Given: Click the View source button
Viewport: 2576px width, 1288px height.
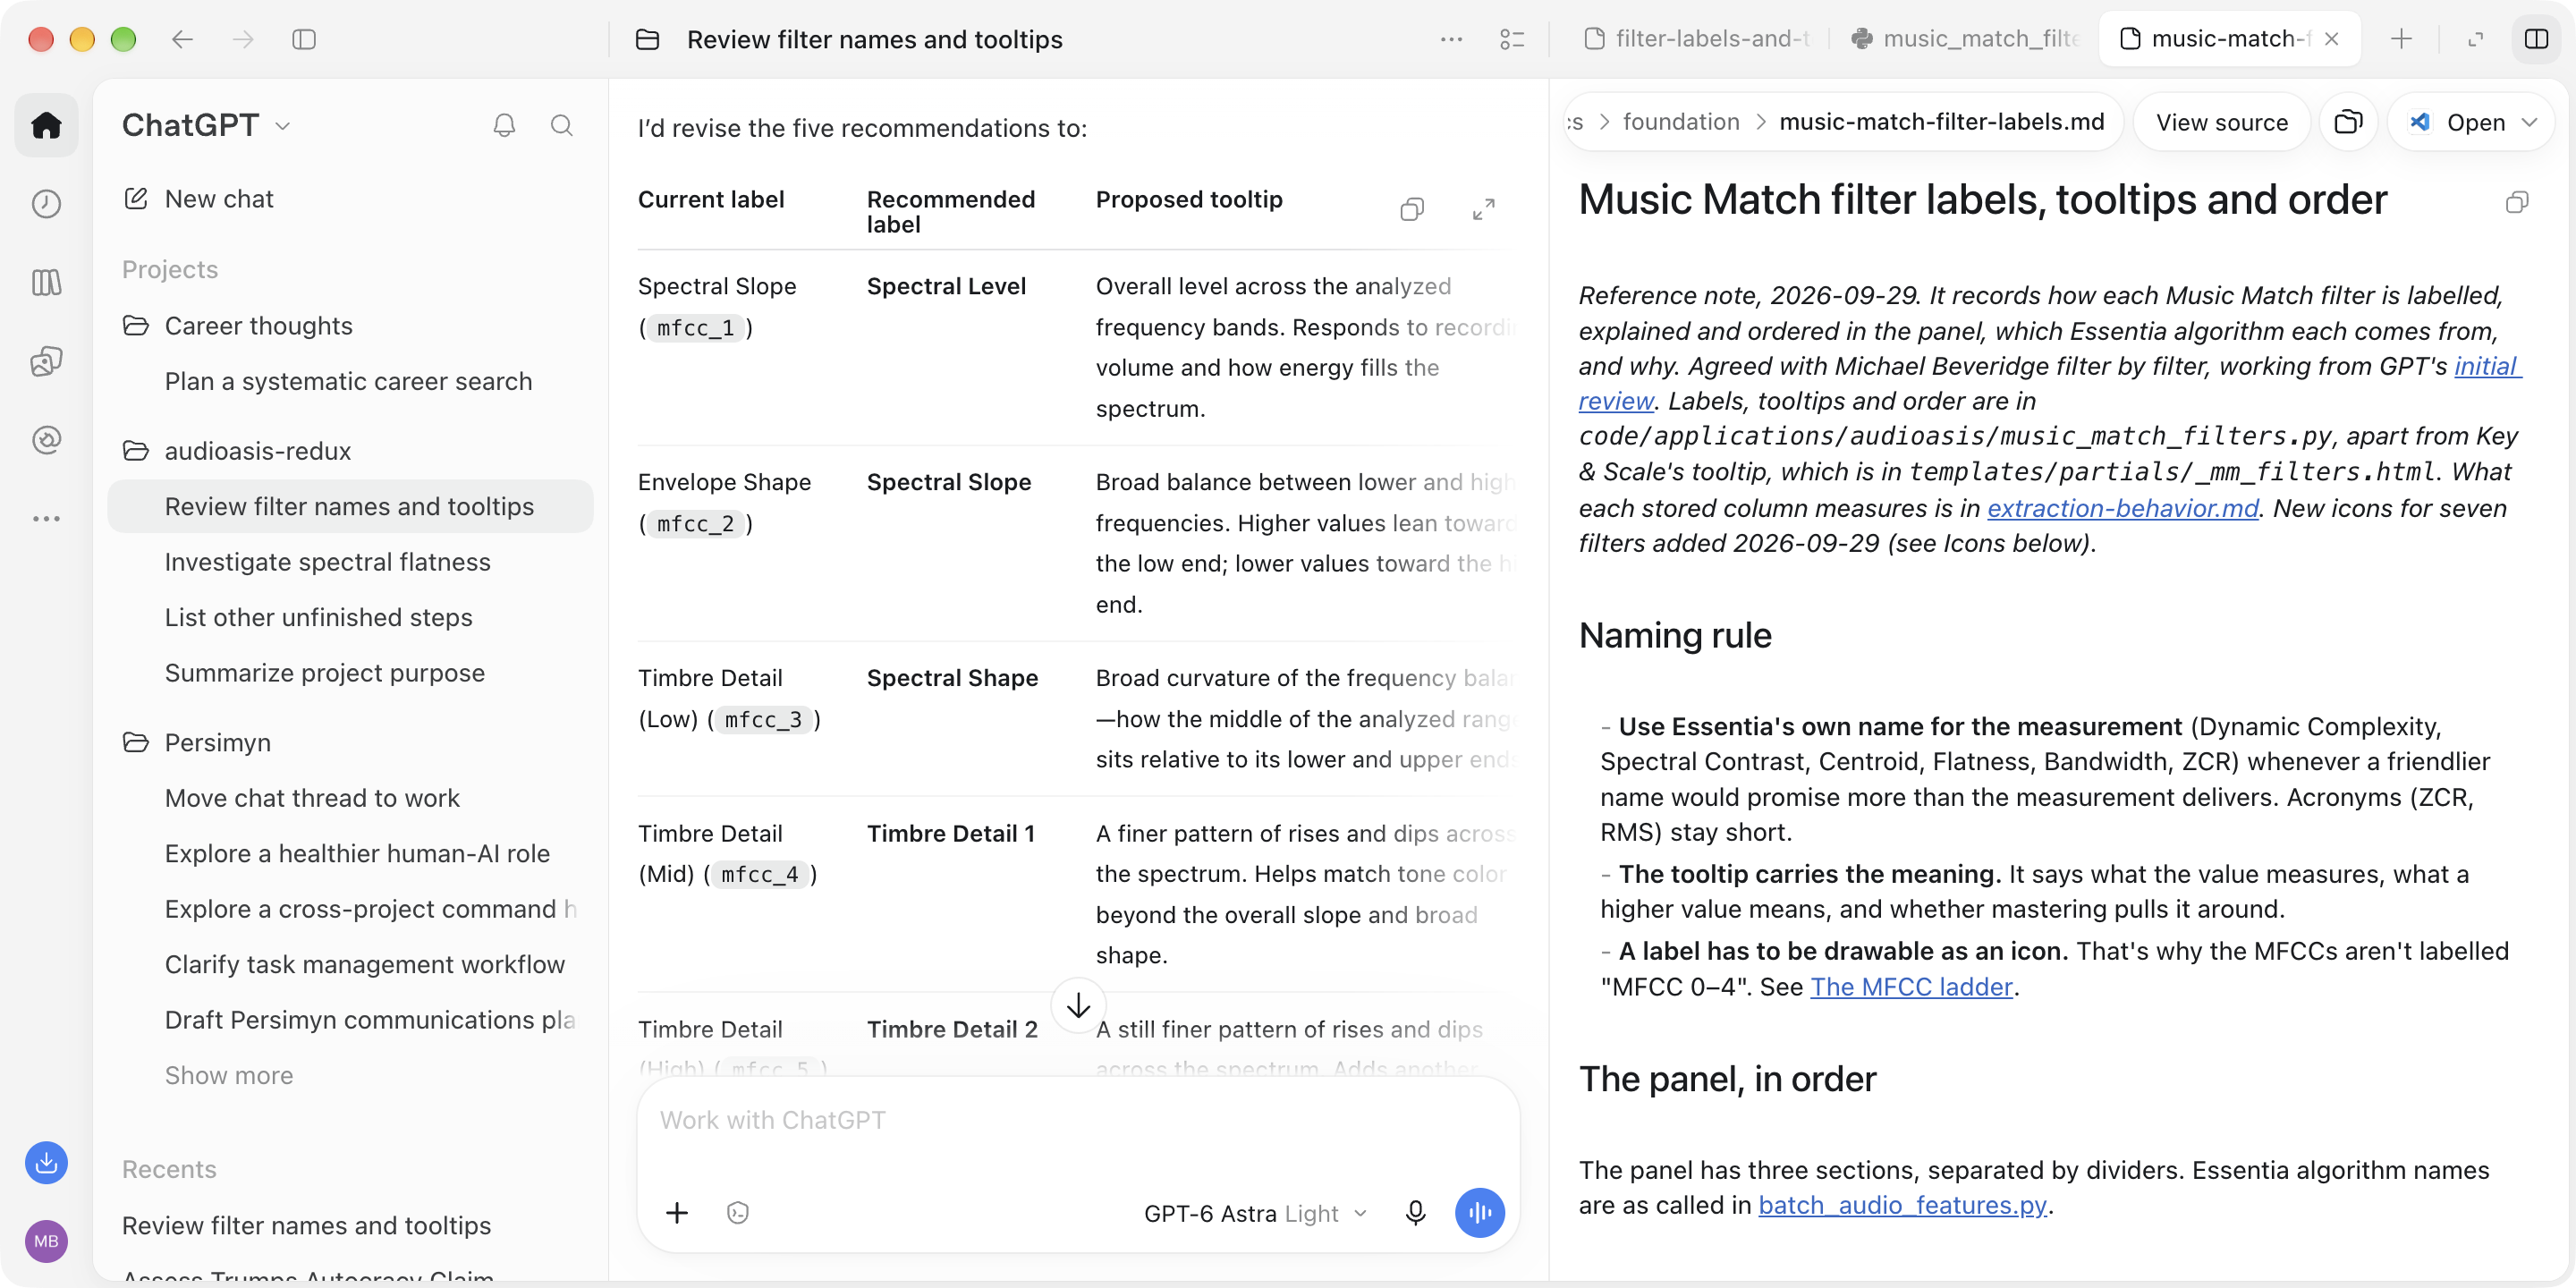Looking at the screenshot, I should pyautogui.click(x=2221, y=122).
